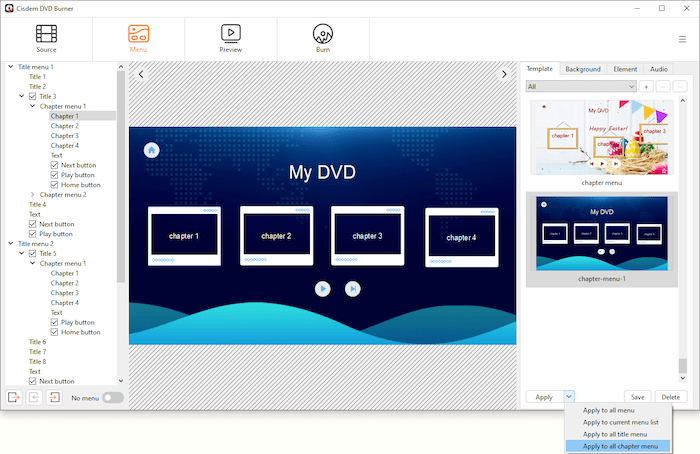Click the add template plus button
Viewport: 700px width, 454px height.
click(646, 87)
